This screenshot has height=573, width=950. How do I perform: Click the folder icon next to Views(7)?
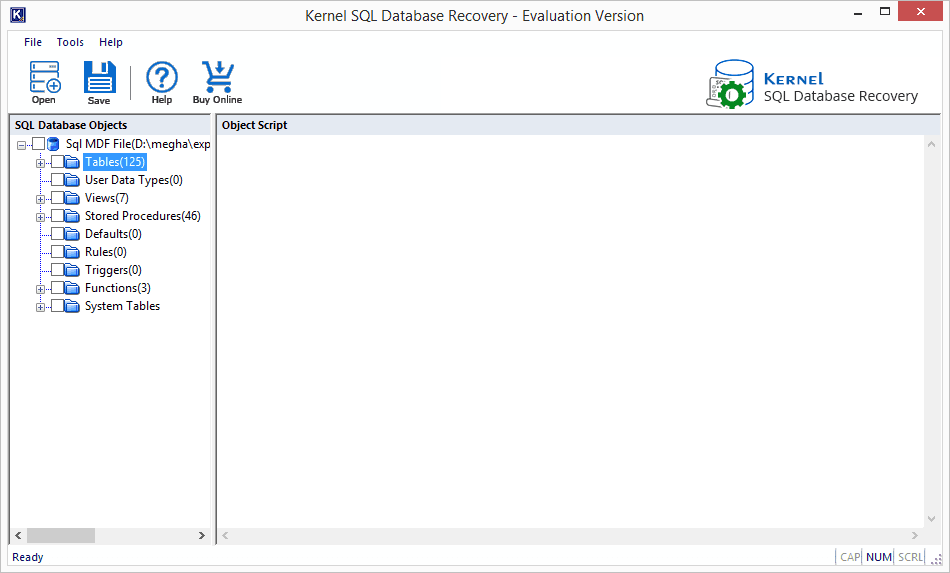72,198
